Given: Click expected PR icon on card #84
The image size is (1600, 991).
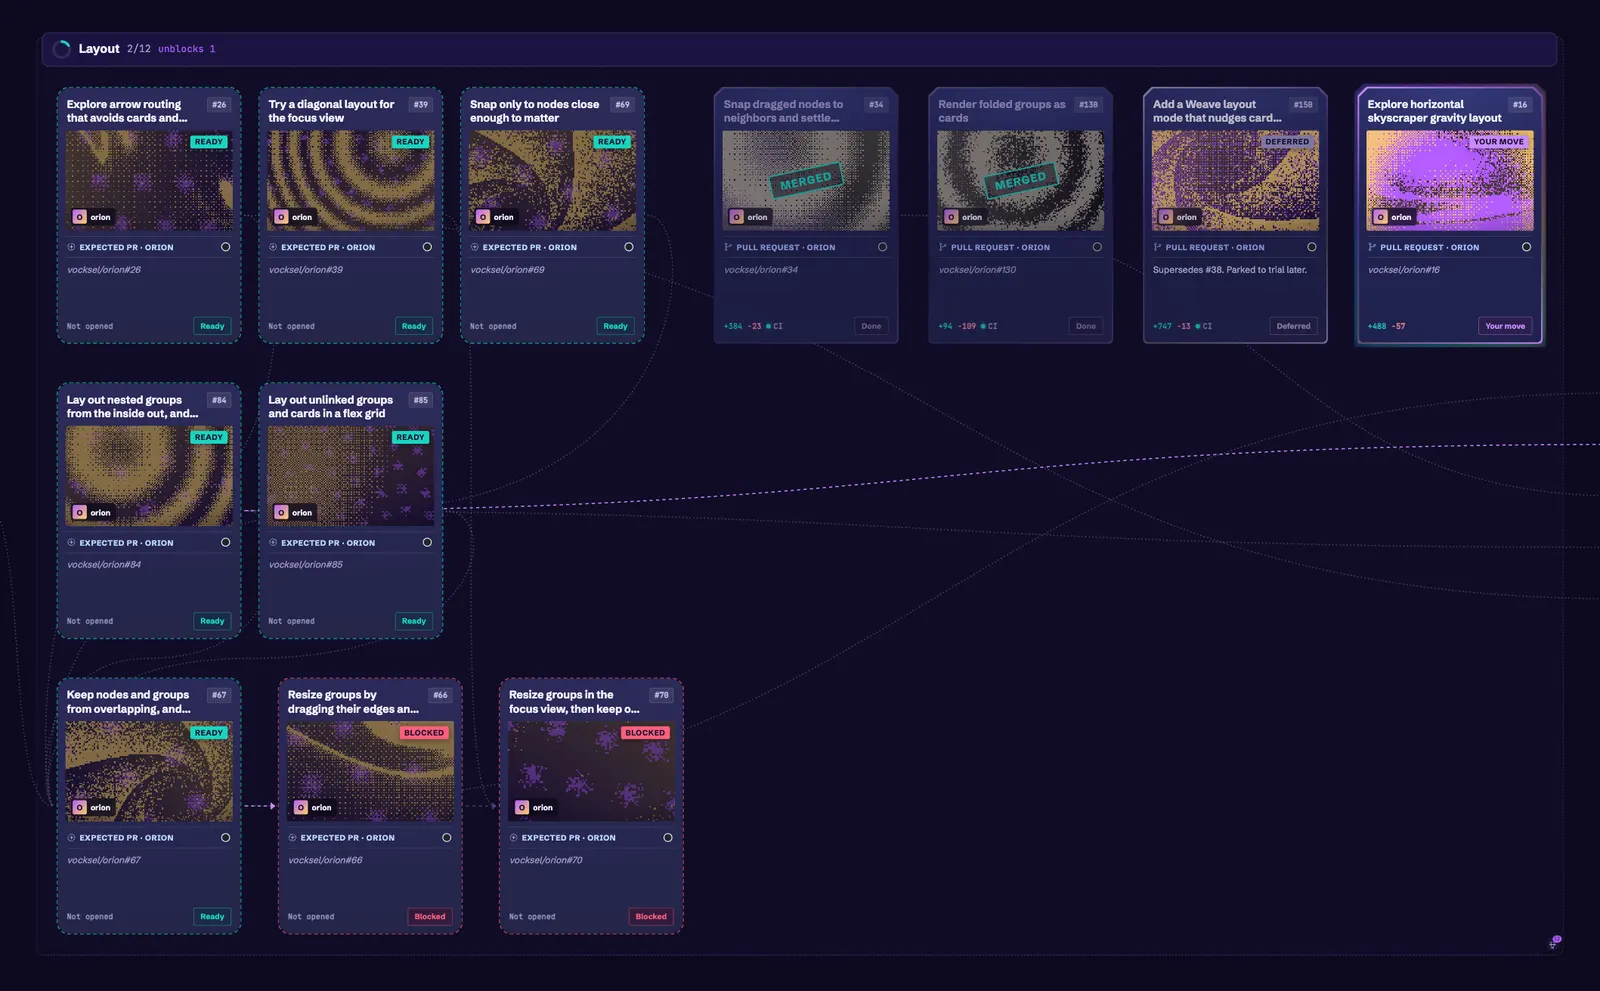Looking at the screenshot, I should [71, 543].
